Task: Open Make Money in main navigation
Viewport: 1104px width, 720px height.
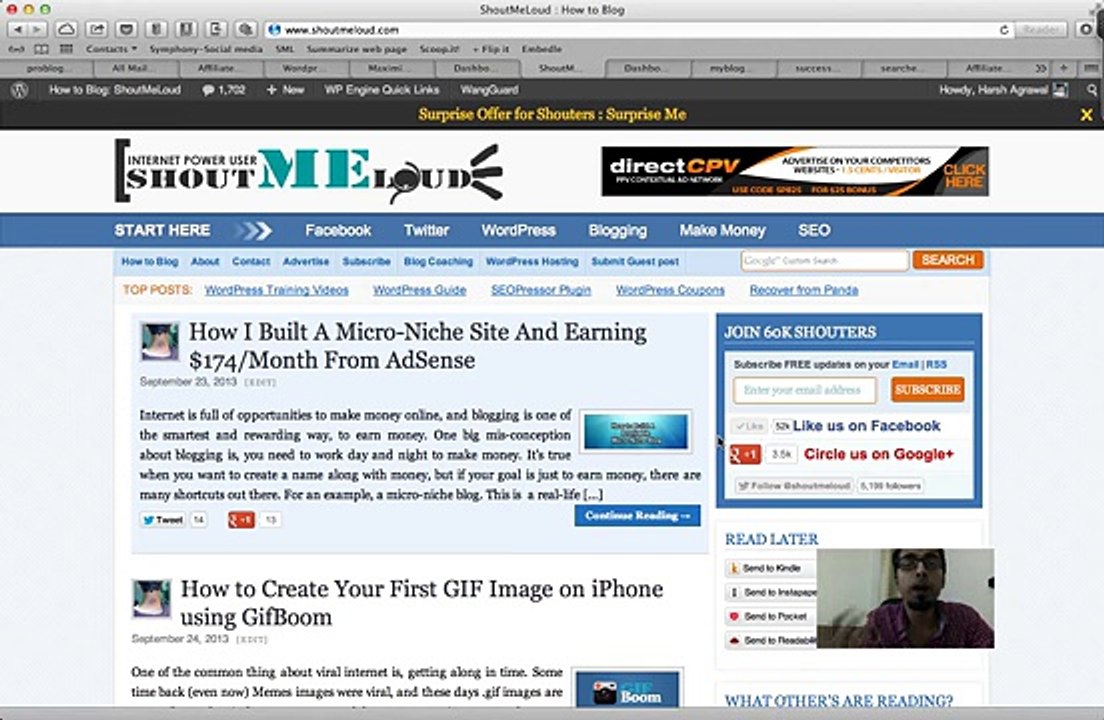Action: click(722, 231)
